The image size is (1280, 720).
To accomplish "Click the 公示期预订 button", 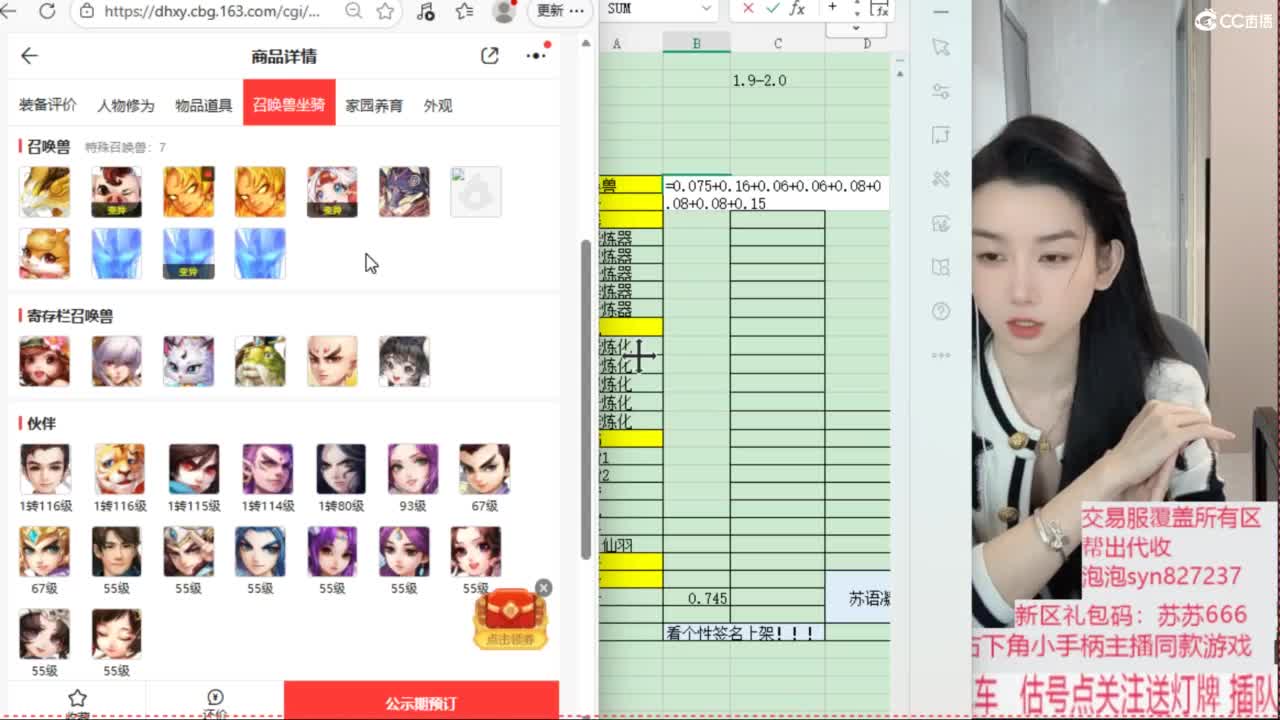I will coord(421,702).
